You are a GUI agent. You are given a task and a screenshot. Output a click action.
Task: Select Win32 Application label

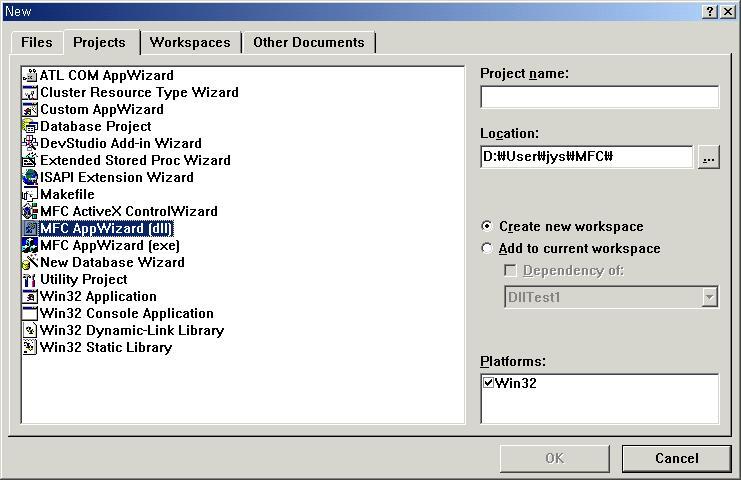click(x=98, y=296)
